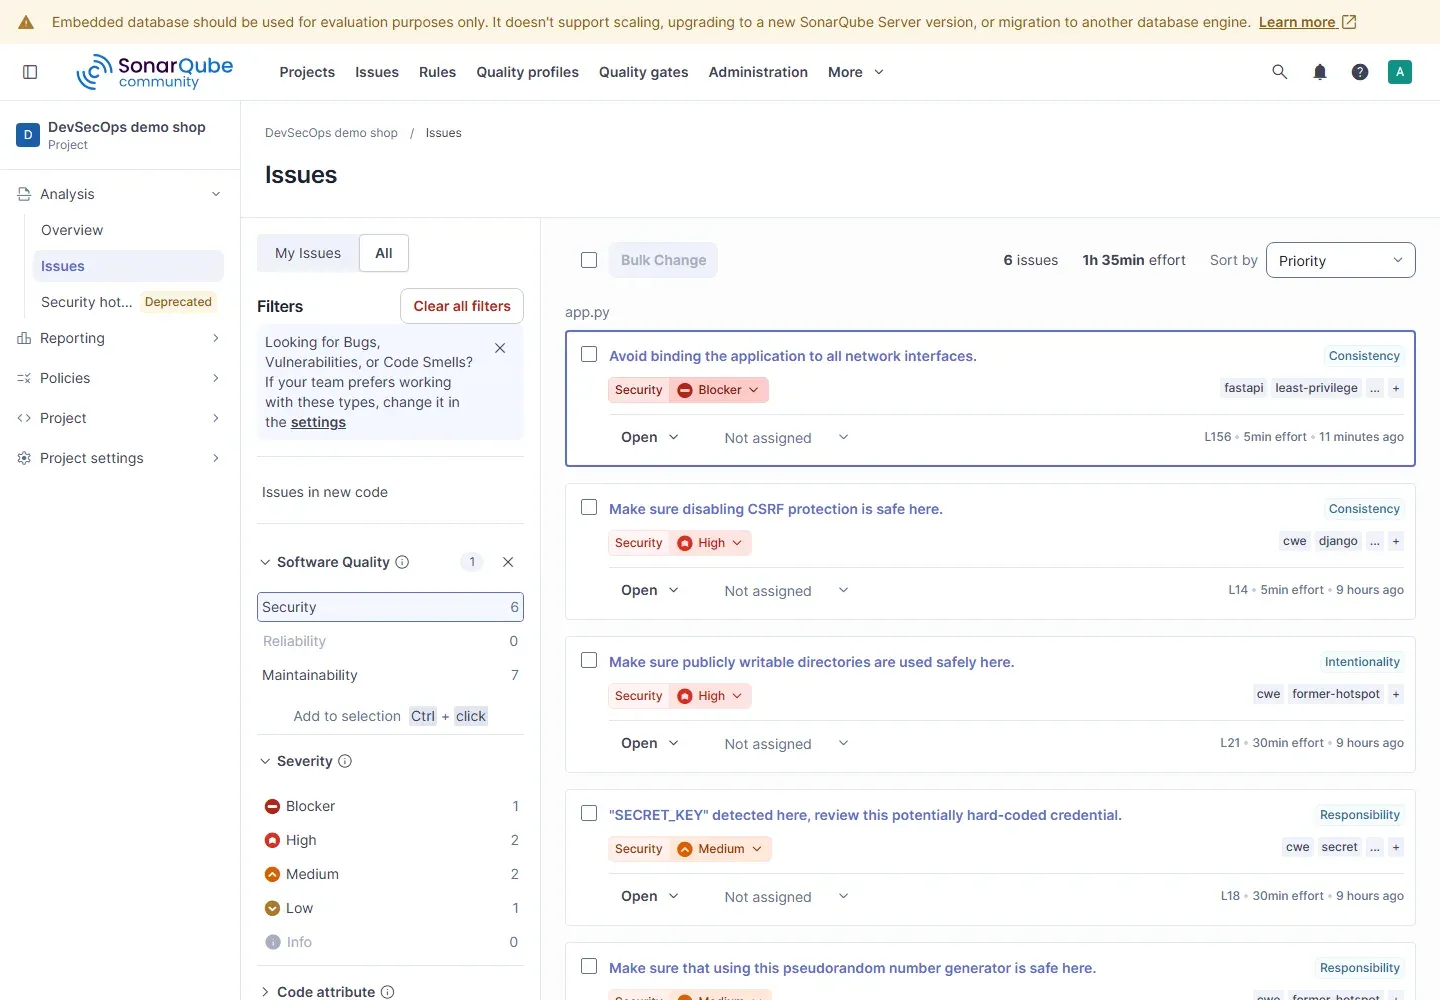Show more tags ellipsis on SECRET_KEY issue
The height and width of the screenshot is (1000, 1440).
pyautogui.click(x=1375, y=847)
